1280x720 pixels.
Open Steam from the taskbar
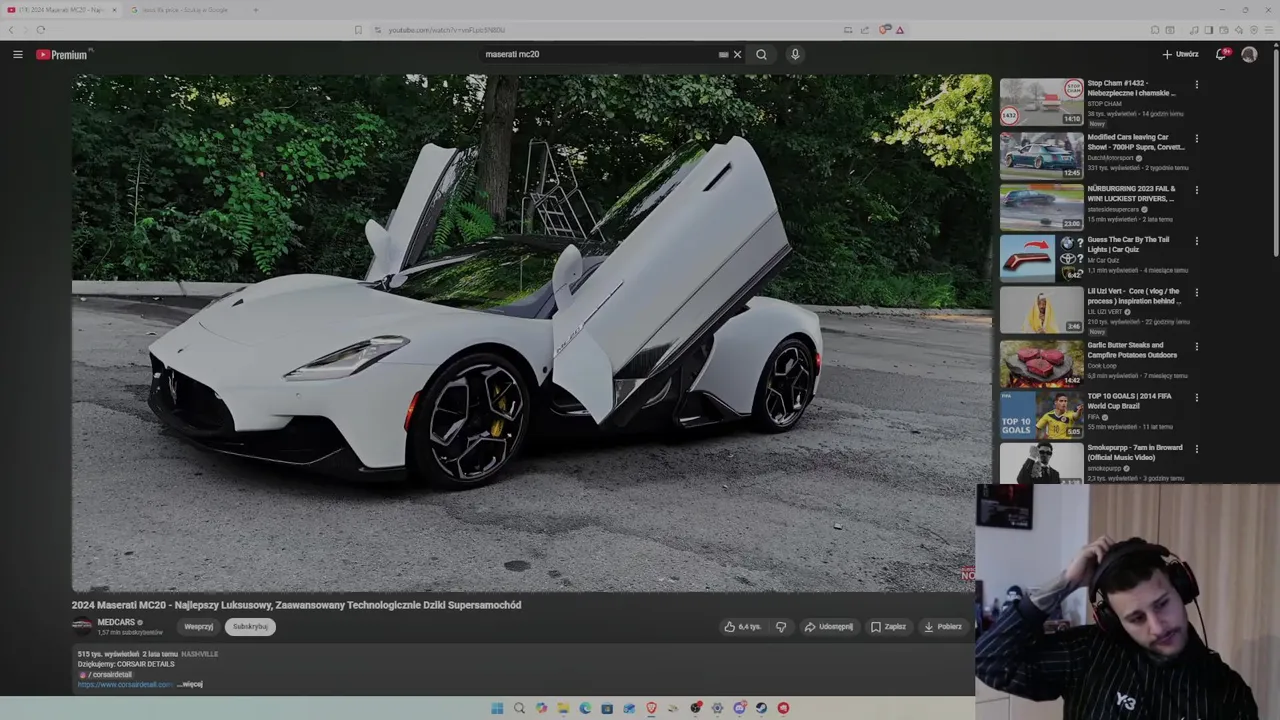(761, 708)
